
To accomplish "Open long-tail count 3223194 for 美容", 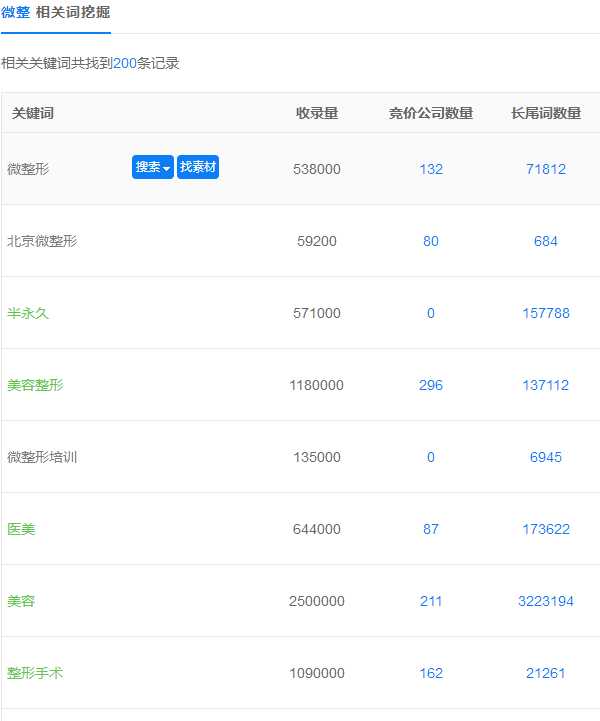I will pos(546,601).
